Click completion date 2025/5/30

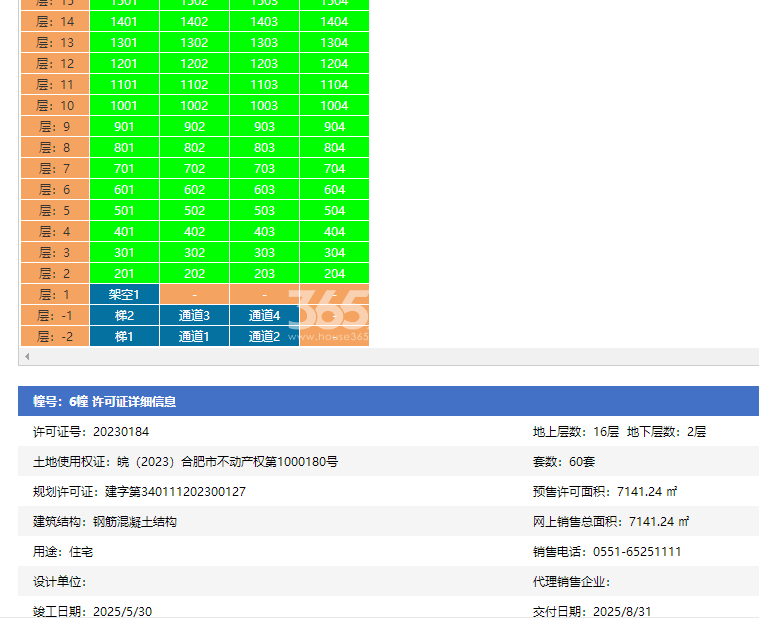pos(122,612)
